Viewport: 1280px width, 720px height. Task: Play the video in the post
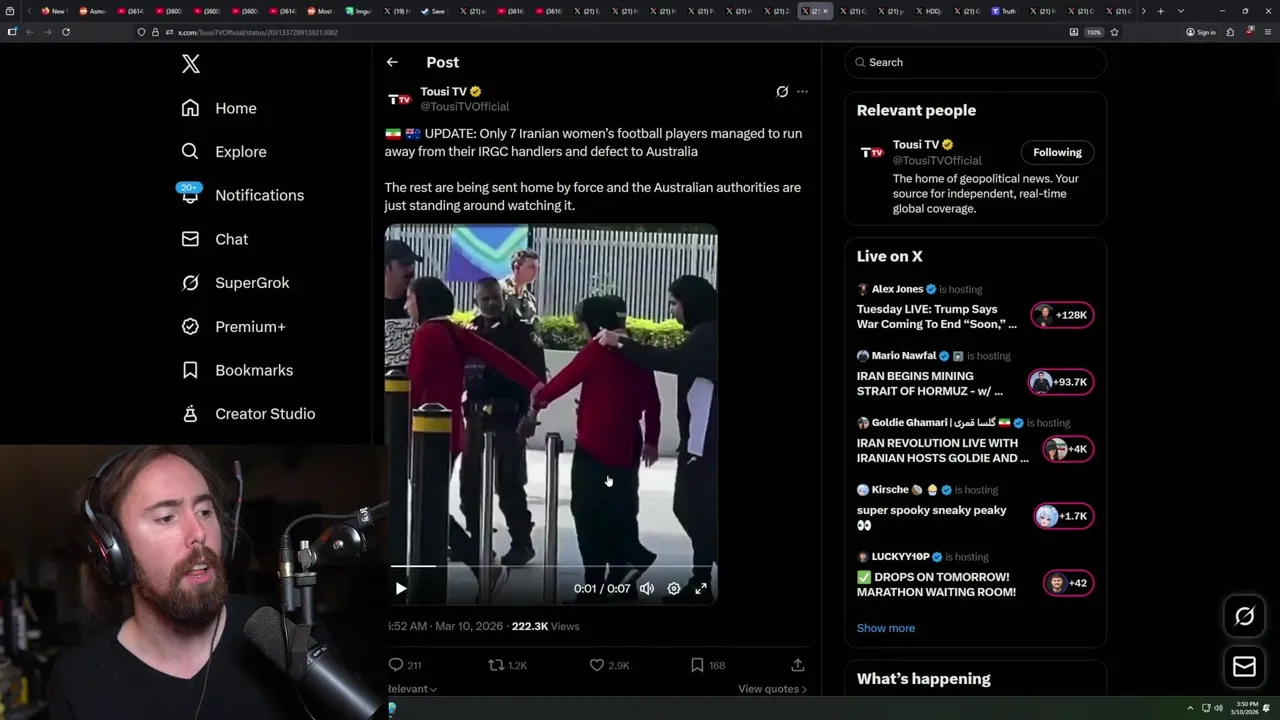pyautogui.click(x=400, y=589)
